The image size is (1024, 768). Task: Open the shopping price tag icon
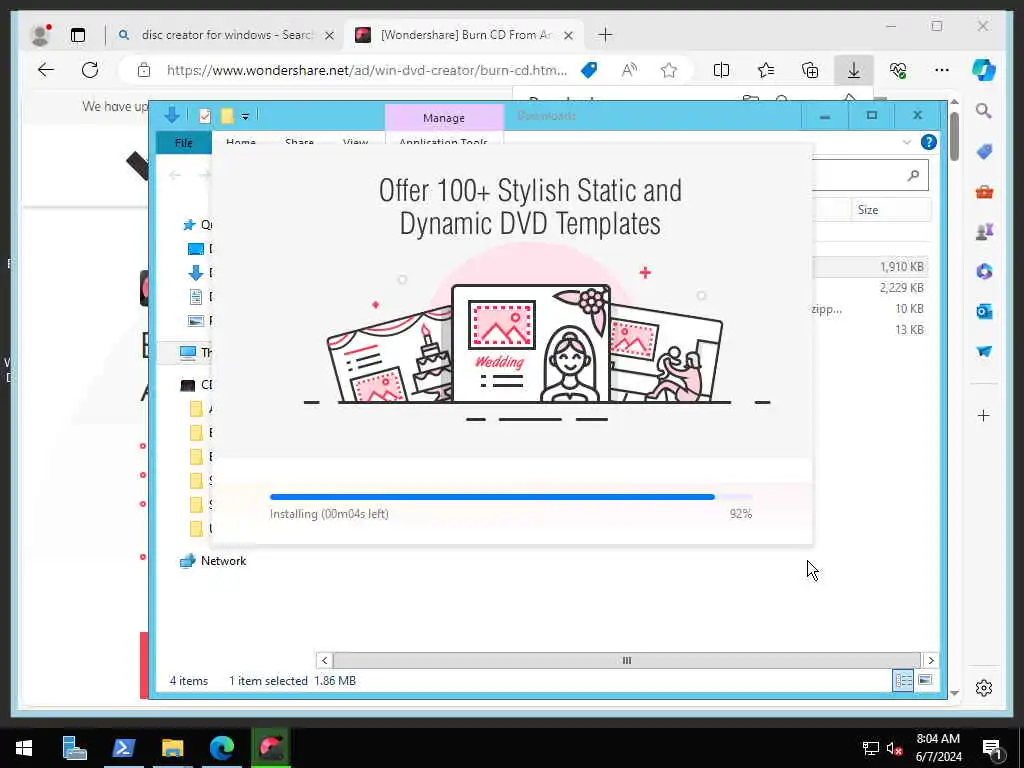click(589, 70)
